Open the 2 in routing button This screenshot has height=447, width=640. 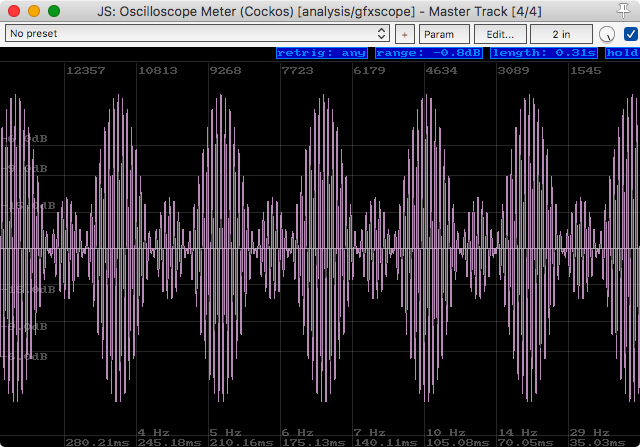point(561,33)
